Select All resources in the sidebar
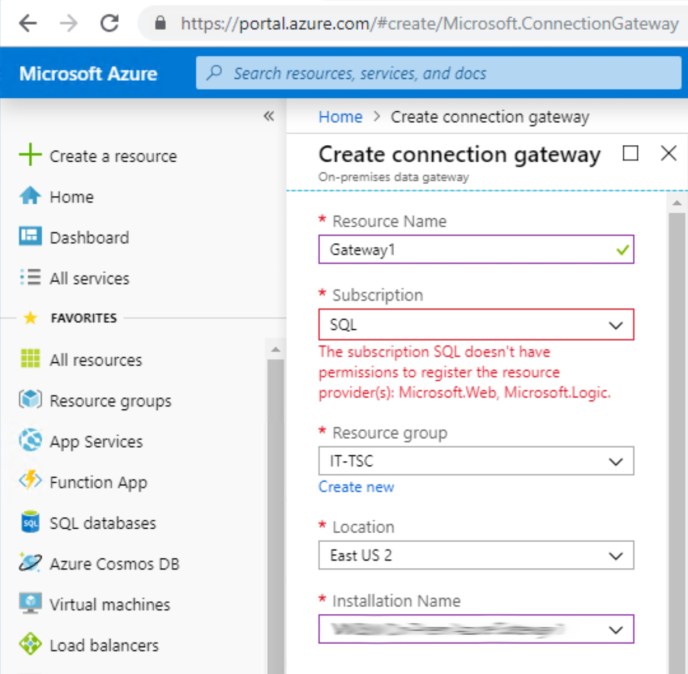 96,360
